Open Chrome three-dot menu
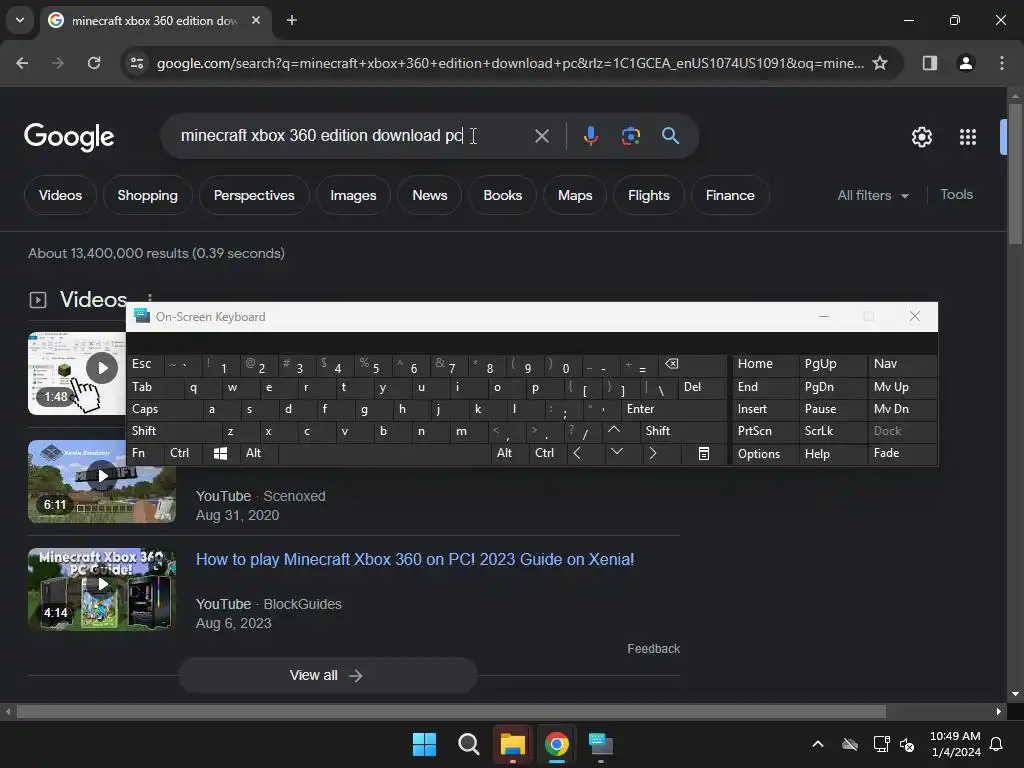 1001,63
